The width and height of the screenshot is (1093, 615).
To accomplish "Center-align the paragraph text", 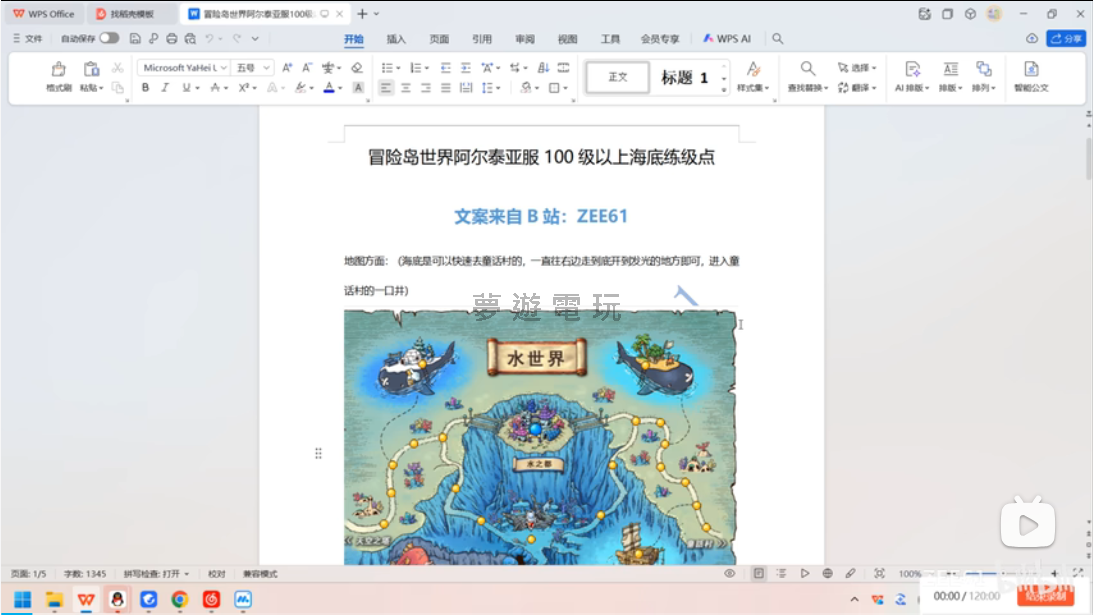I will (x=406, y=88).
